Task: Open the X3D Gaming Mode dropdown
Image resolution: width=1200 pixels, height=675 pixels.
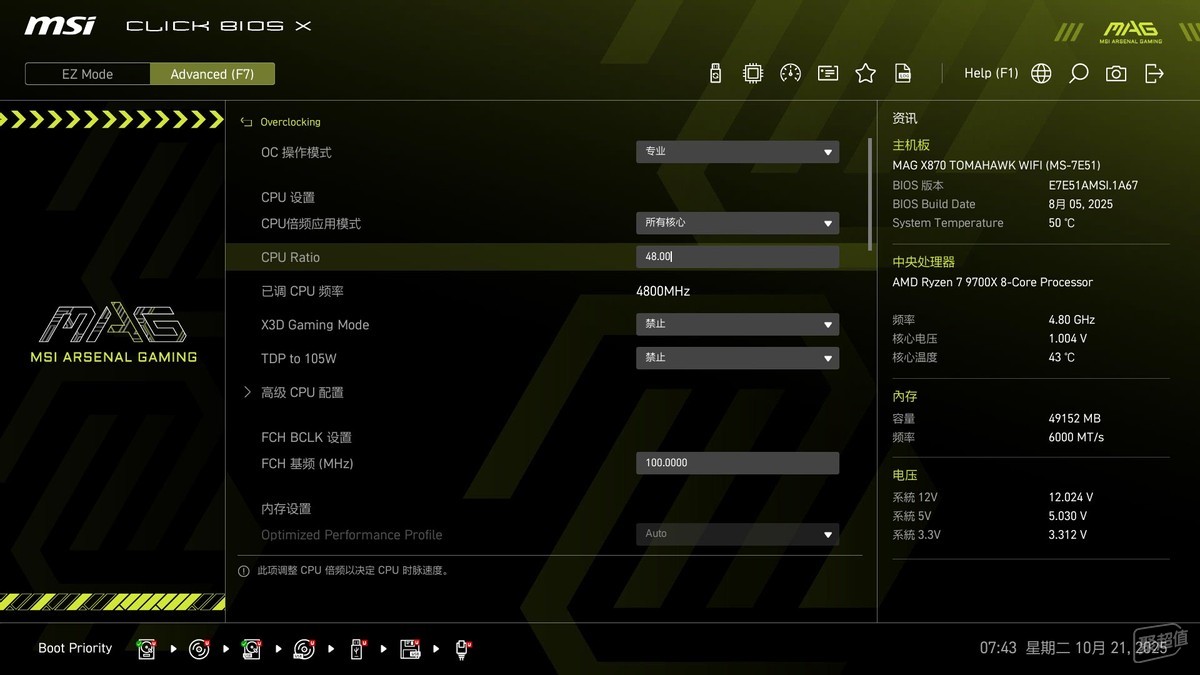Action: coord(737,325)
